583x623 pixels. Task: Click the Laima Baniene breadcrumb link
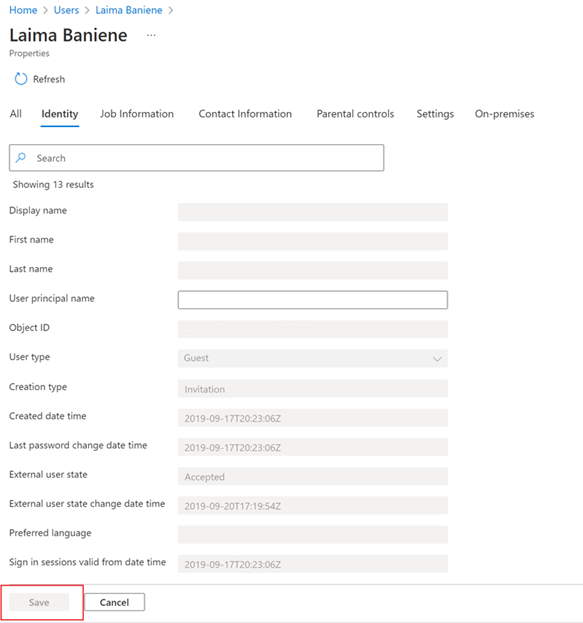click(129, 10)
